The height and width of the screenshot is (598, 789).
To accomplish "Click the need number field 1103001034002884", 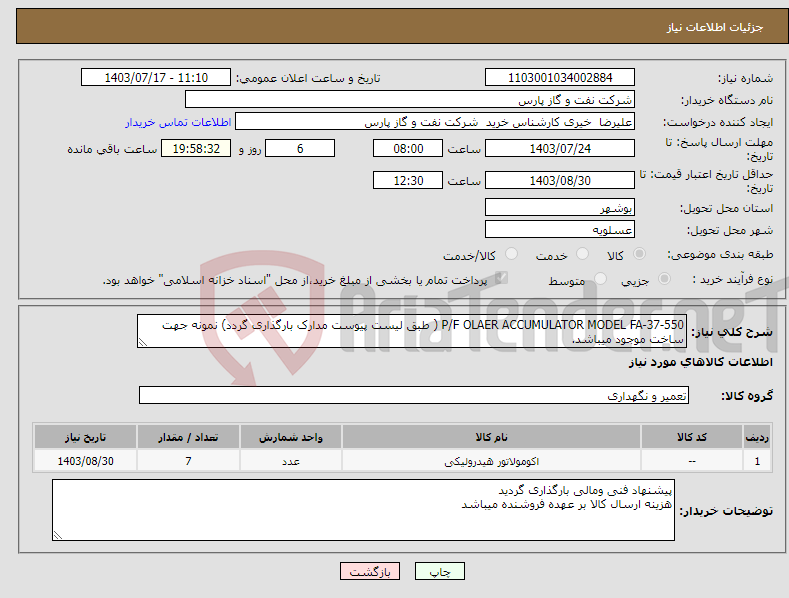I will point(560,78).
